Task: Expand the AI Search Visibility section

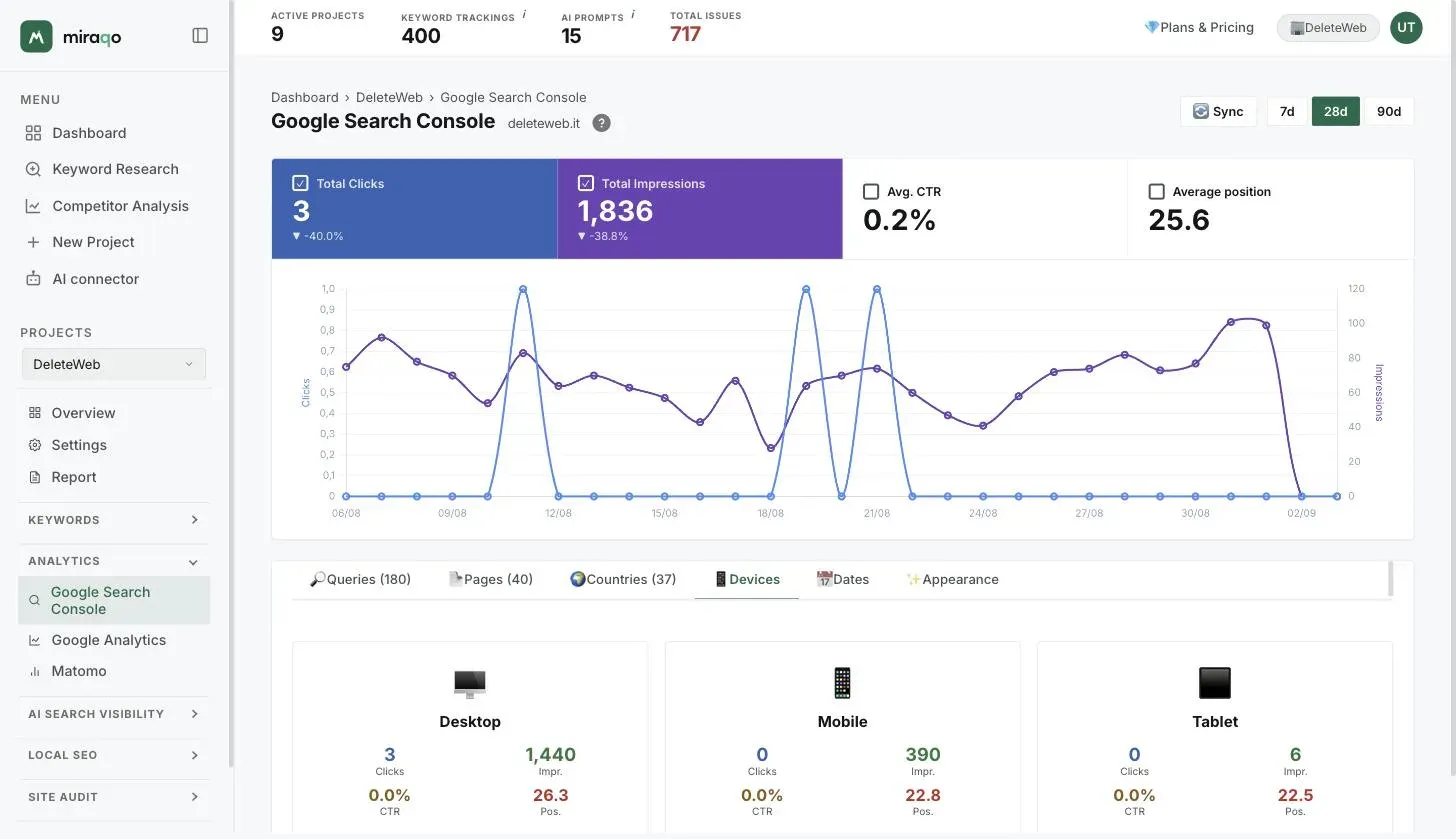Action: pyautogui.click(x=114, y=714)
